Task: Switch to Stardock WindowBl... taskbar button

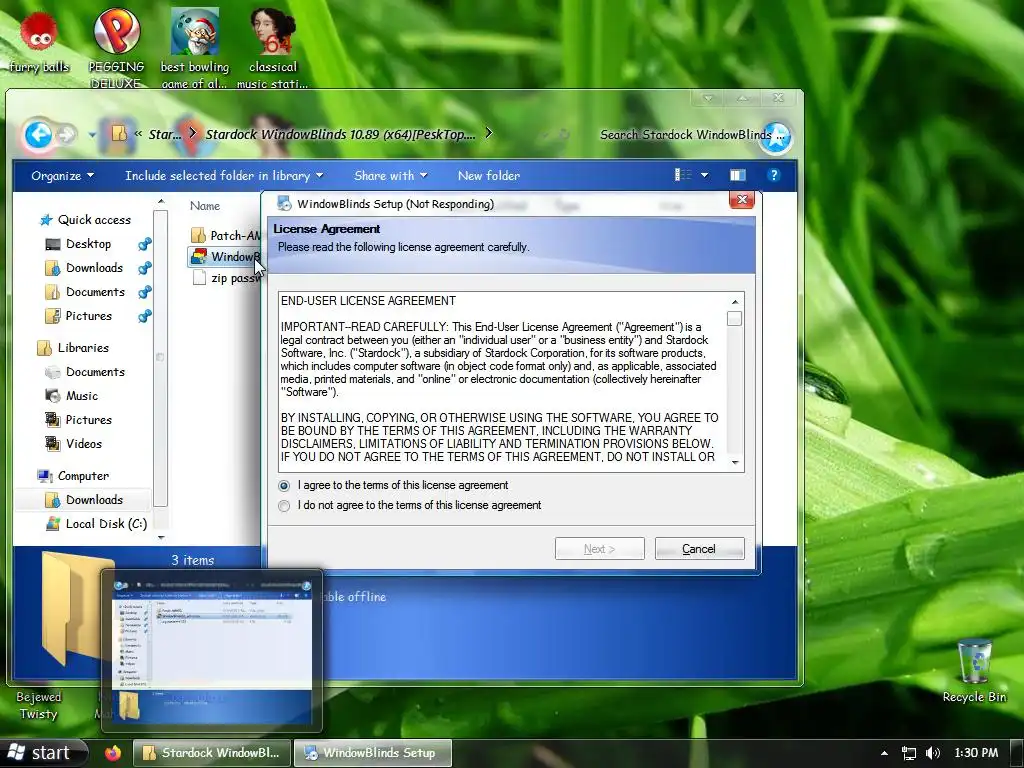Action: coord(212,753)
